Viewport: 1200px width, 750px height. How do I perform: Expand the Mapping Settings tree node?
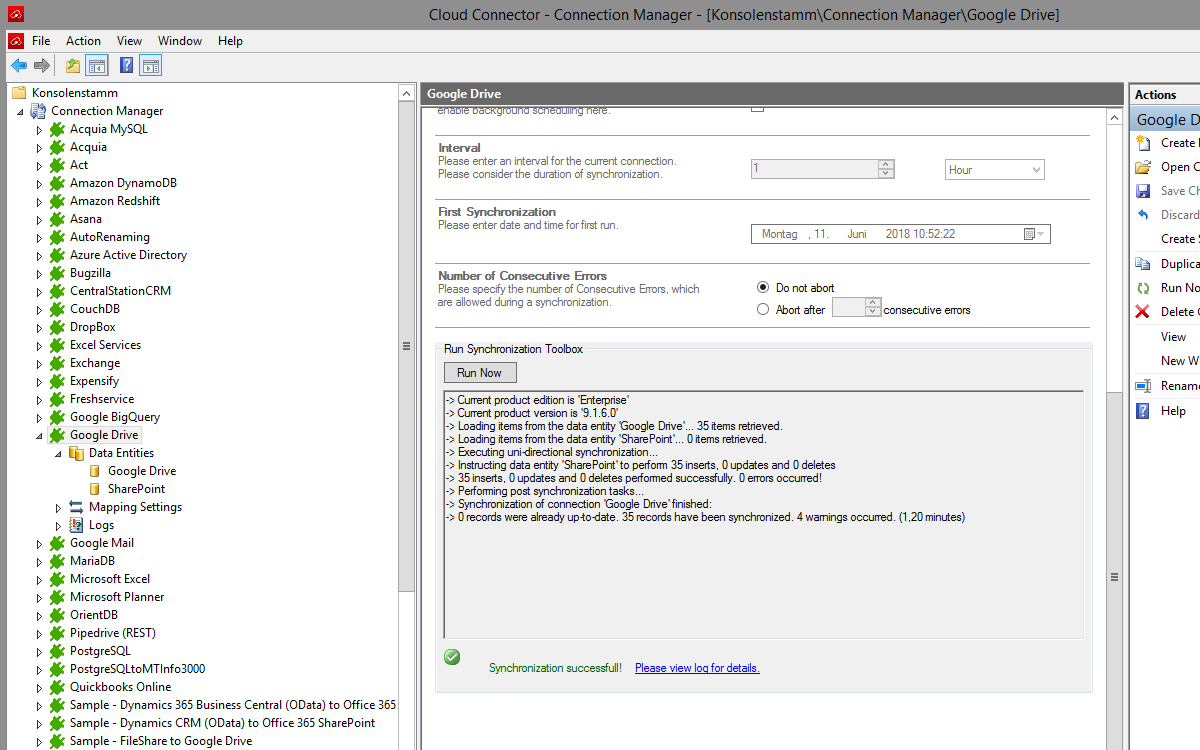pyautogui.click(x=59, y=508)
